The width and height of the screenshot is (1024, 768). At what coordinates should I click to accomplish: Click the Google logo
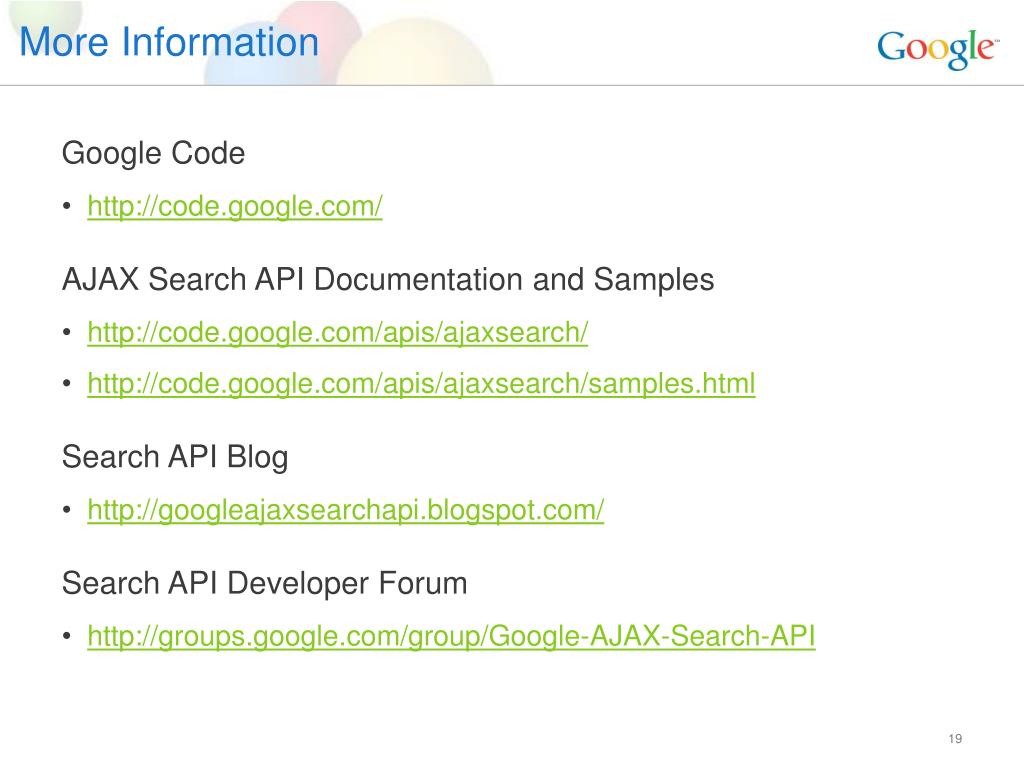pyautogui.click(x=938, y=49)
